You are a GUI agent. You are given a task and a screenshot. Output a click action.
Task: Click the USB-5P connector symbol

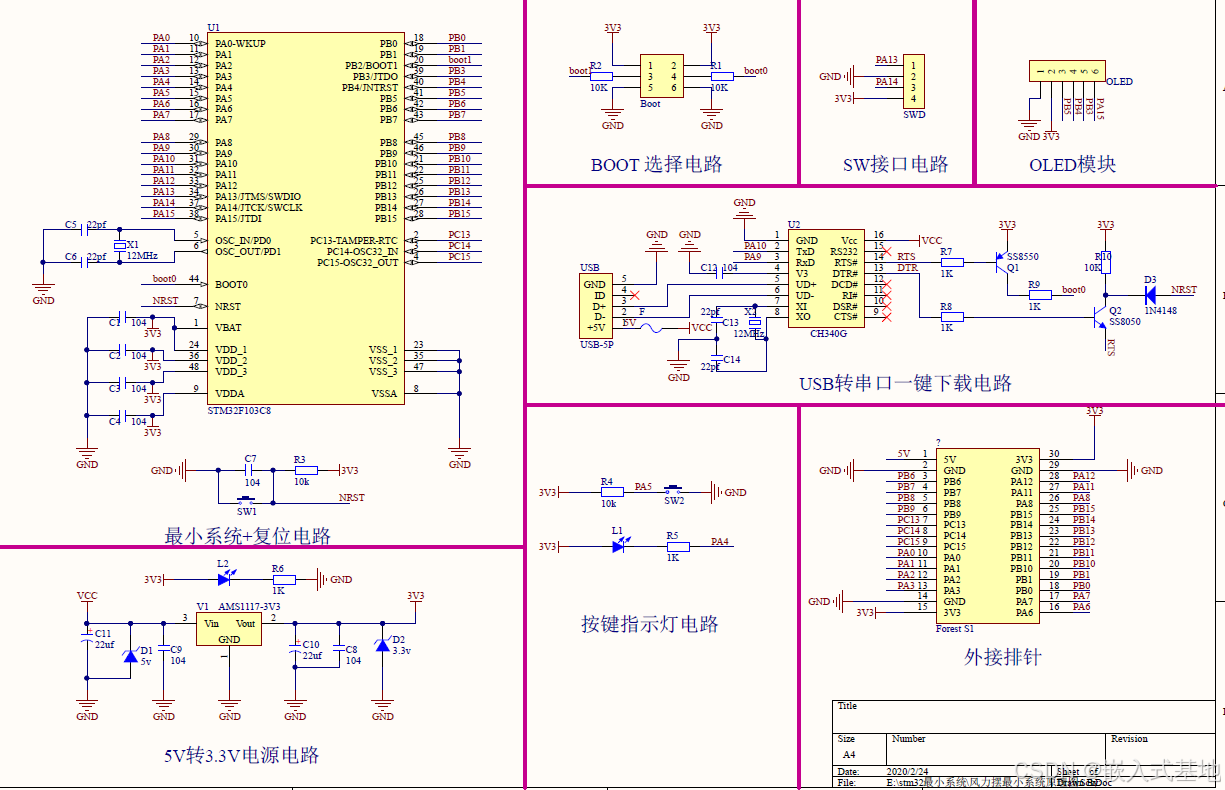pyautogui.click(x=596, y=304)
